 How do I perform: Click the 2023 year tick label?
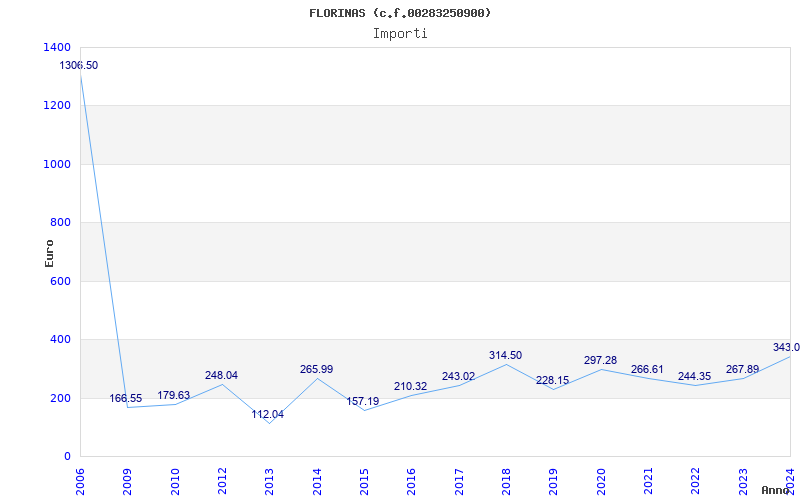coord(743,482)
